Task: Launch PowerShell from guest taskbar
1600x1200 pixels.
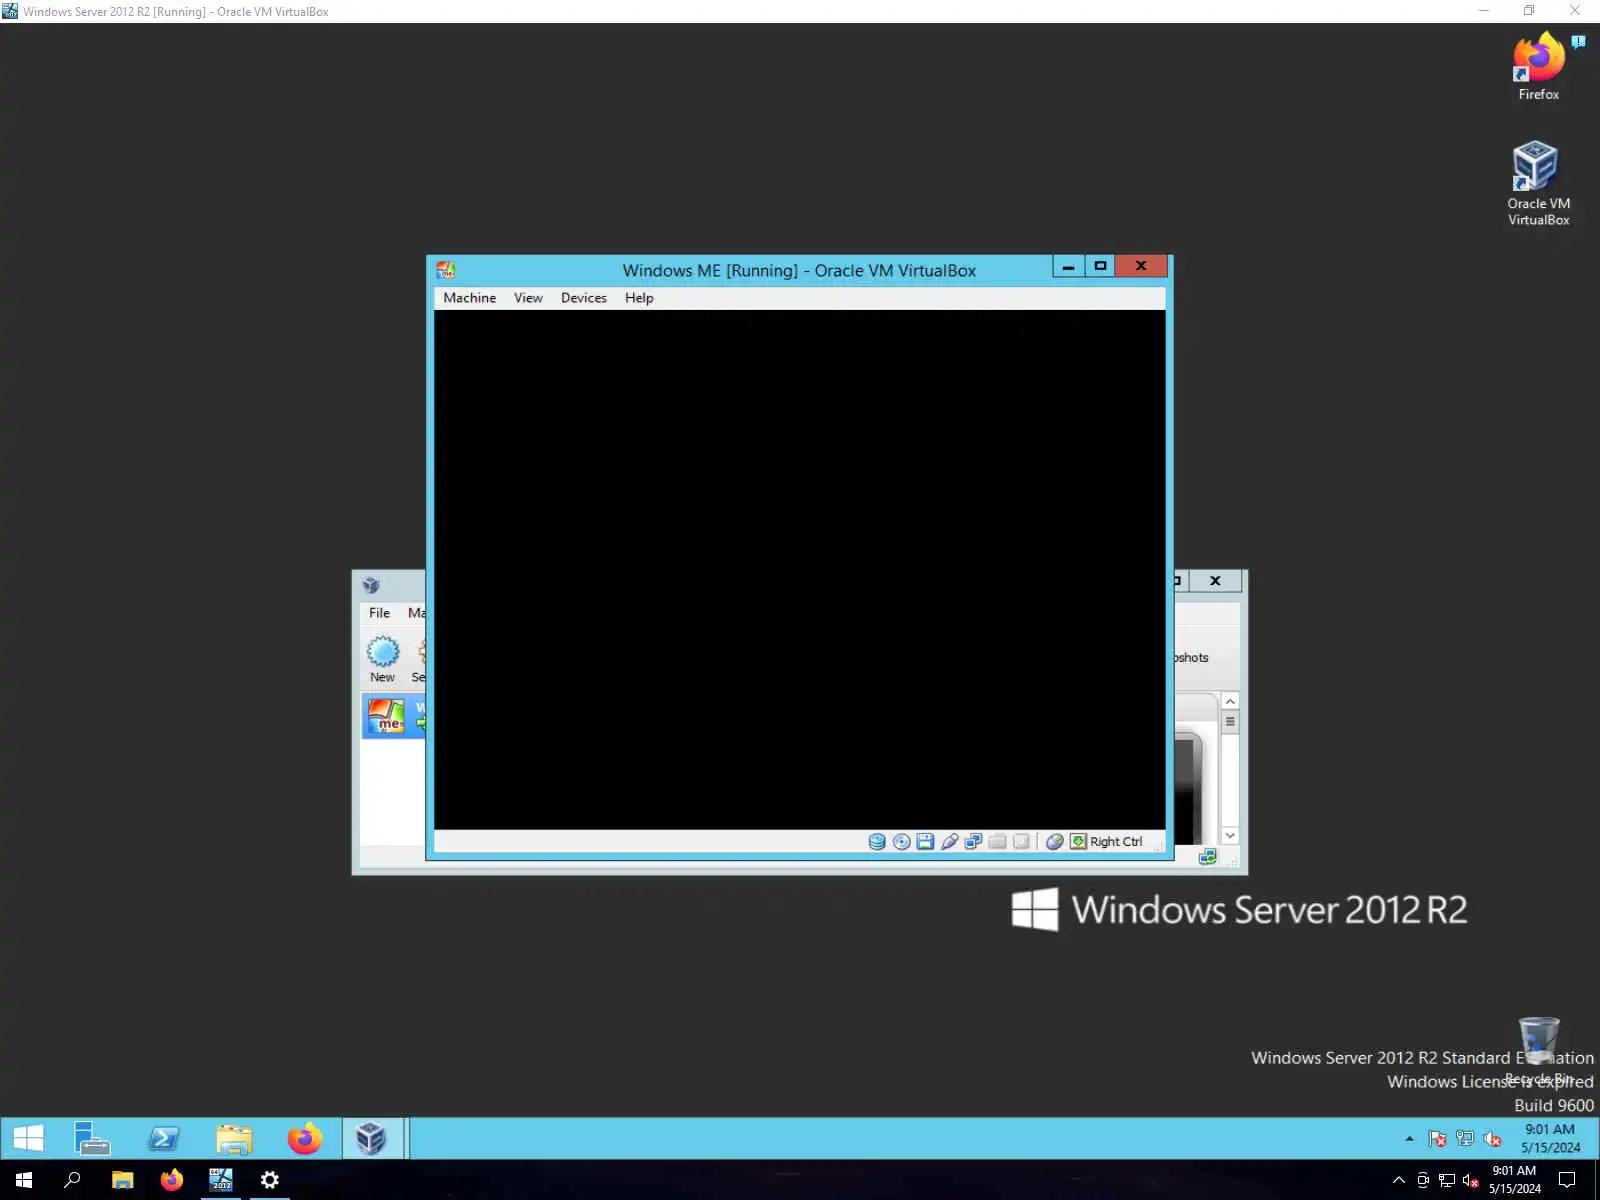Action: 163,1138
